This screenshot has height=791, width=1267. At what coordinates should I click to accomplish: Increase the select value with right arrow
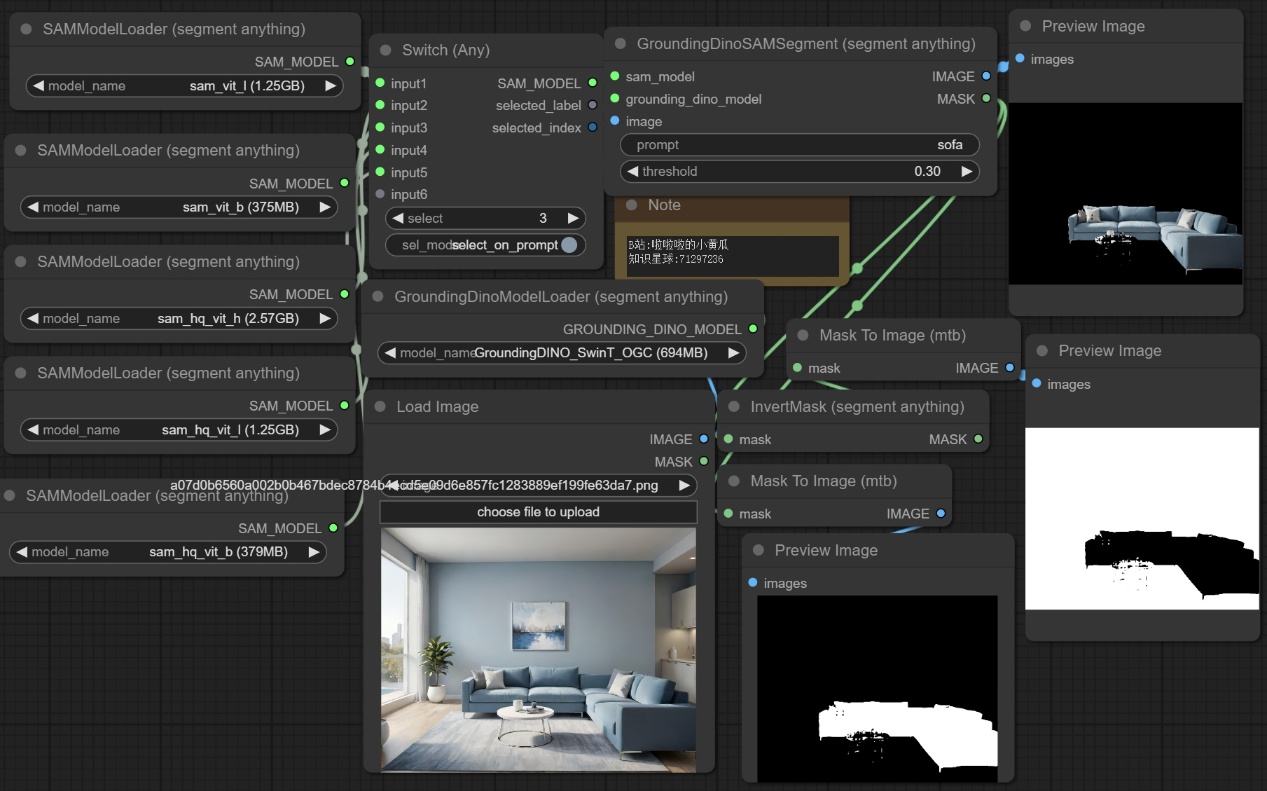(x=573, y=218)
